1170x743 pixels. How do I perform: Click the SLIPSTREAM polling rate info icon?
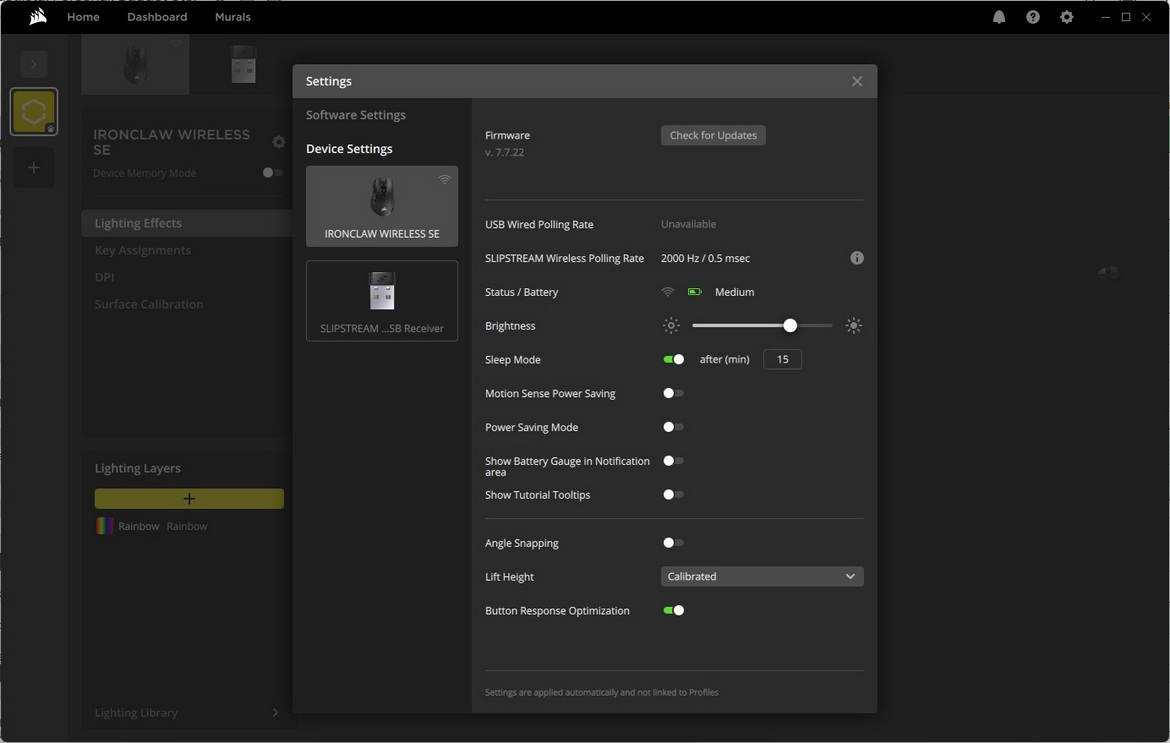(857, 258)
